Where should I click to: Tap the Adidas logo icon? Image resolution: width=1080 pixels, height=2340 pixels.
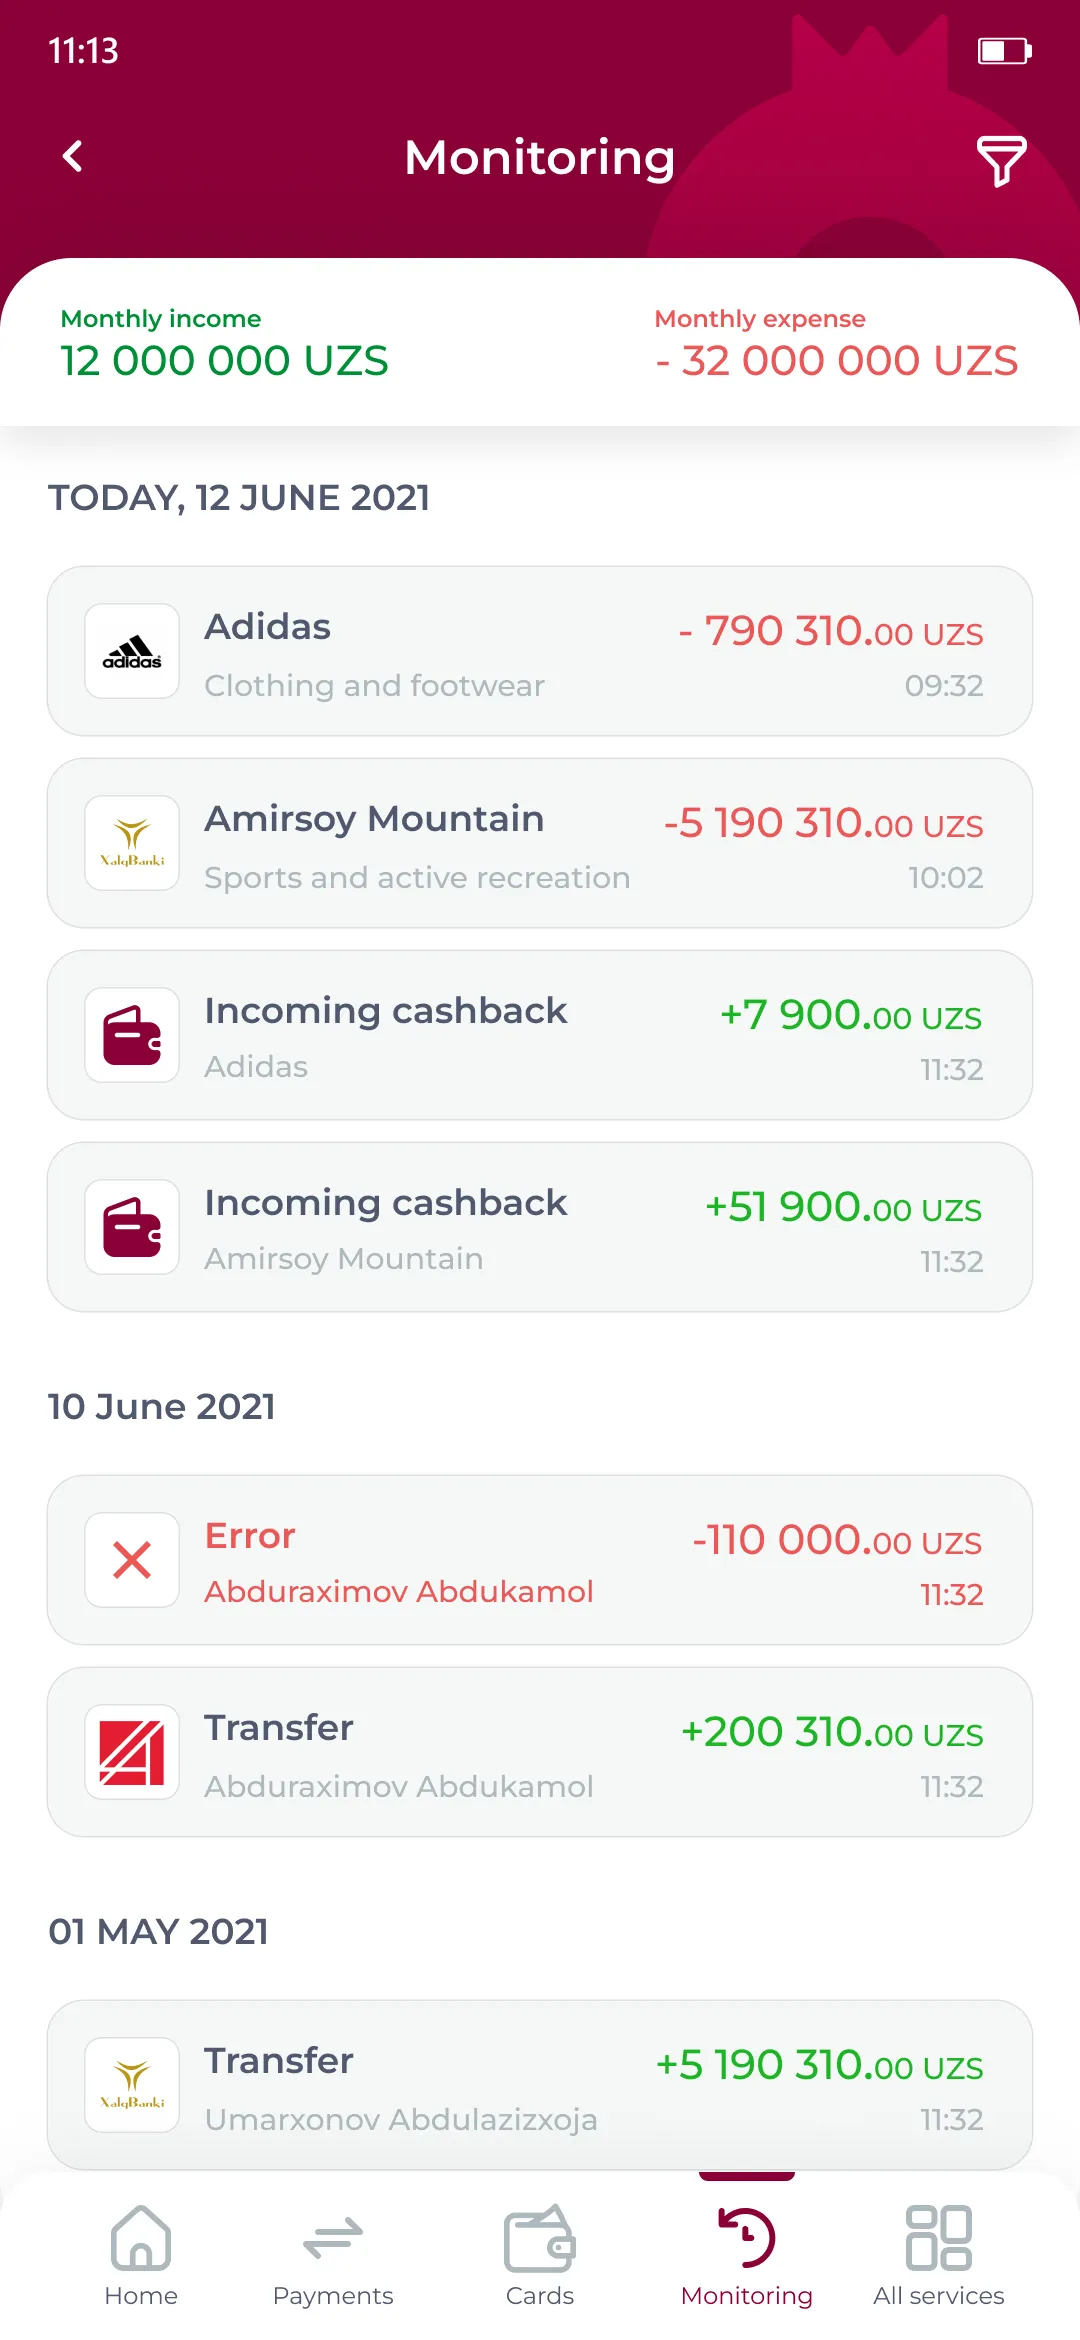[x=132, y=651]
